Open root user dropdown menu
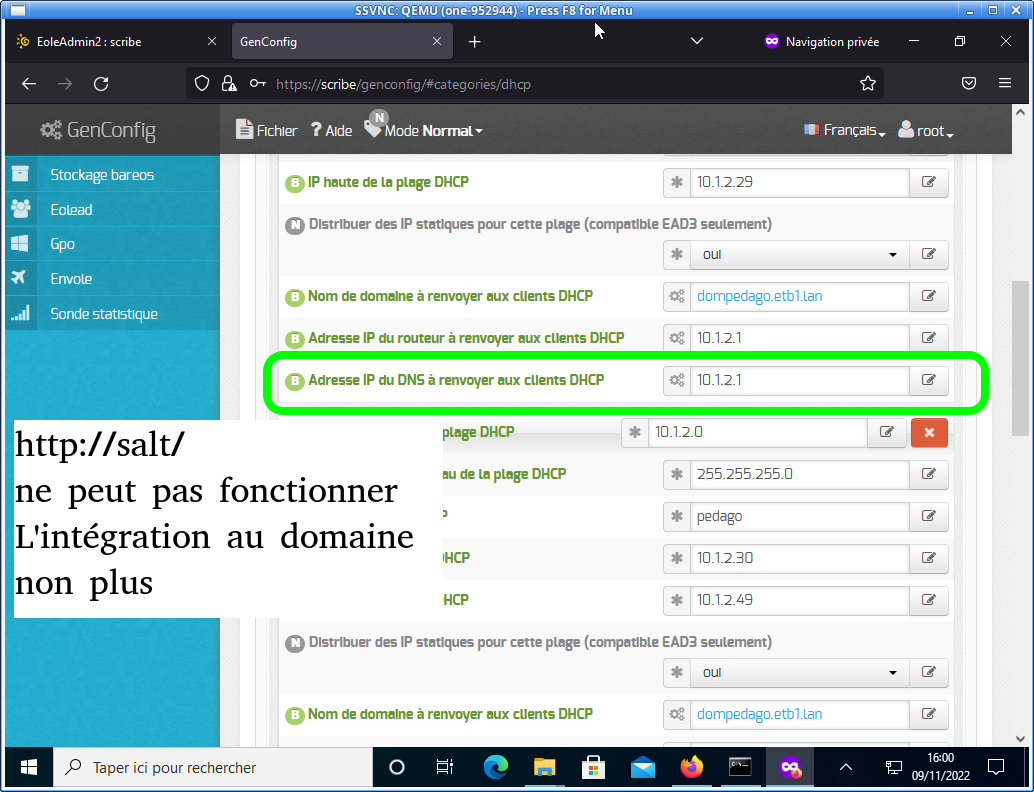Image resolution: width=1034 pixels, height=792 pixels. click(x=926, y=131)
